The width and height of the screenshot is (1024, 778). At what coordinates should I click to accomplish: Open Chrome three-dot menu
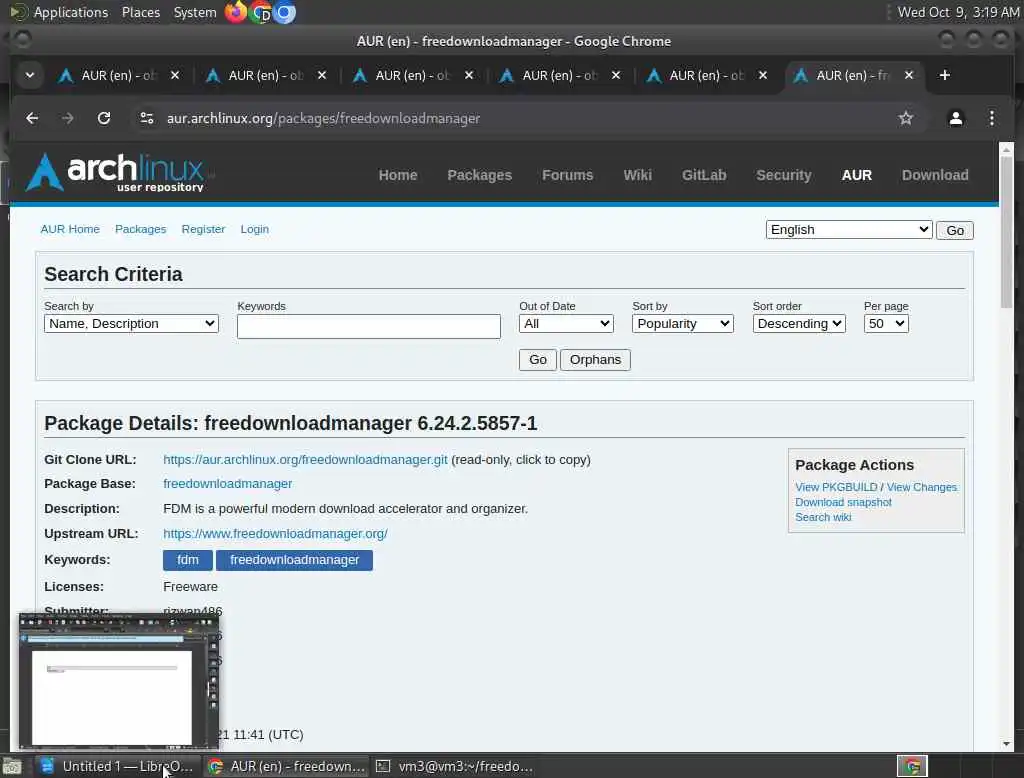point(991,118)
